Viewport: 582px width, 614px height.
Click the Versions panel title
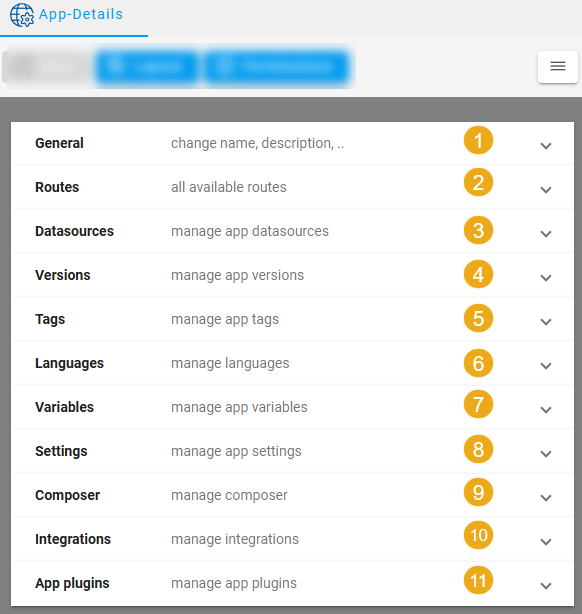[63, 275]
